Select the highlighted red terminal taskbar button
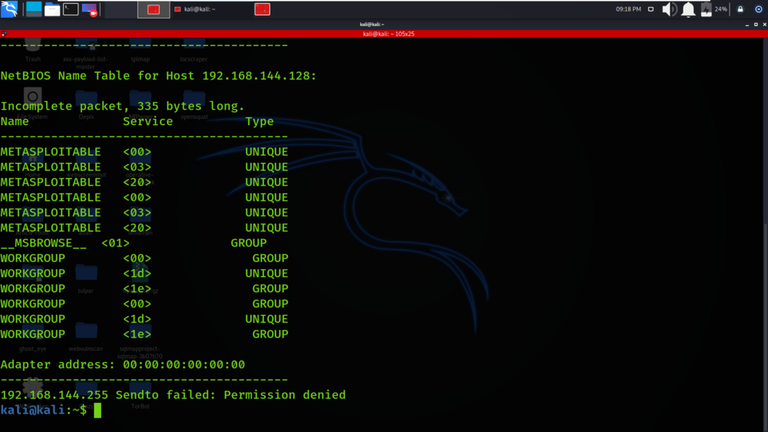The height and width of the screenshot is (432, 768). [x=154, y=9]
